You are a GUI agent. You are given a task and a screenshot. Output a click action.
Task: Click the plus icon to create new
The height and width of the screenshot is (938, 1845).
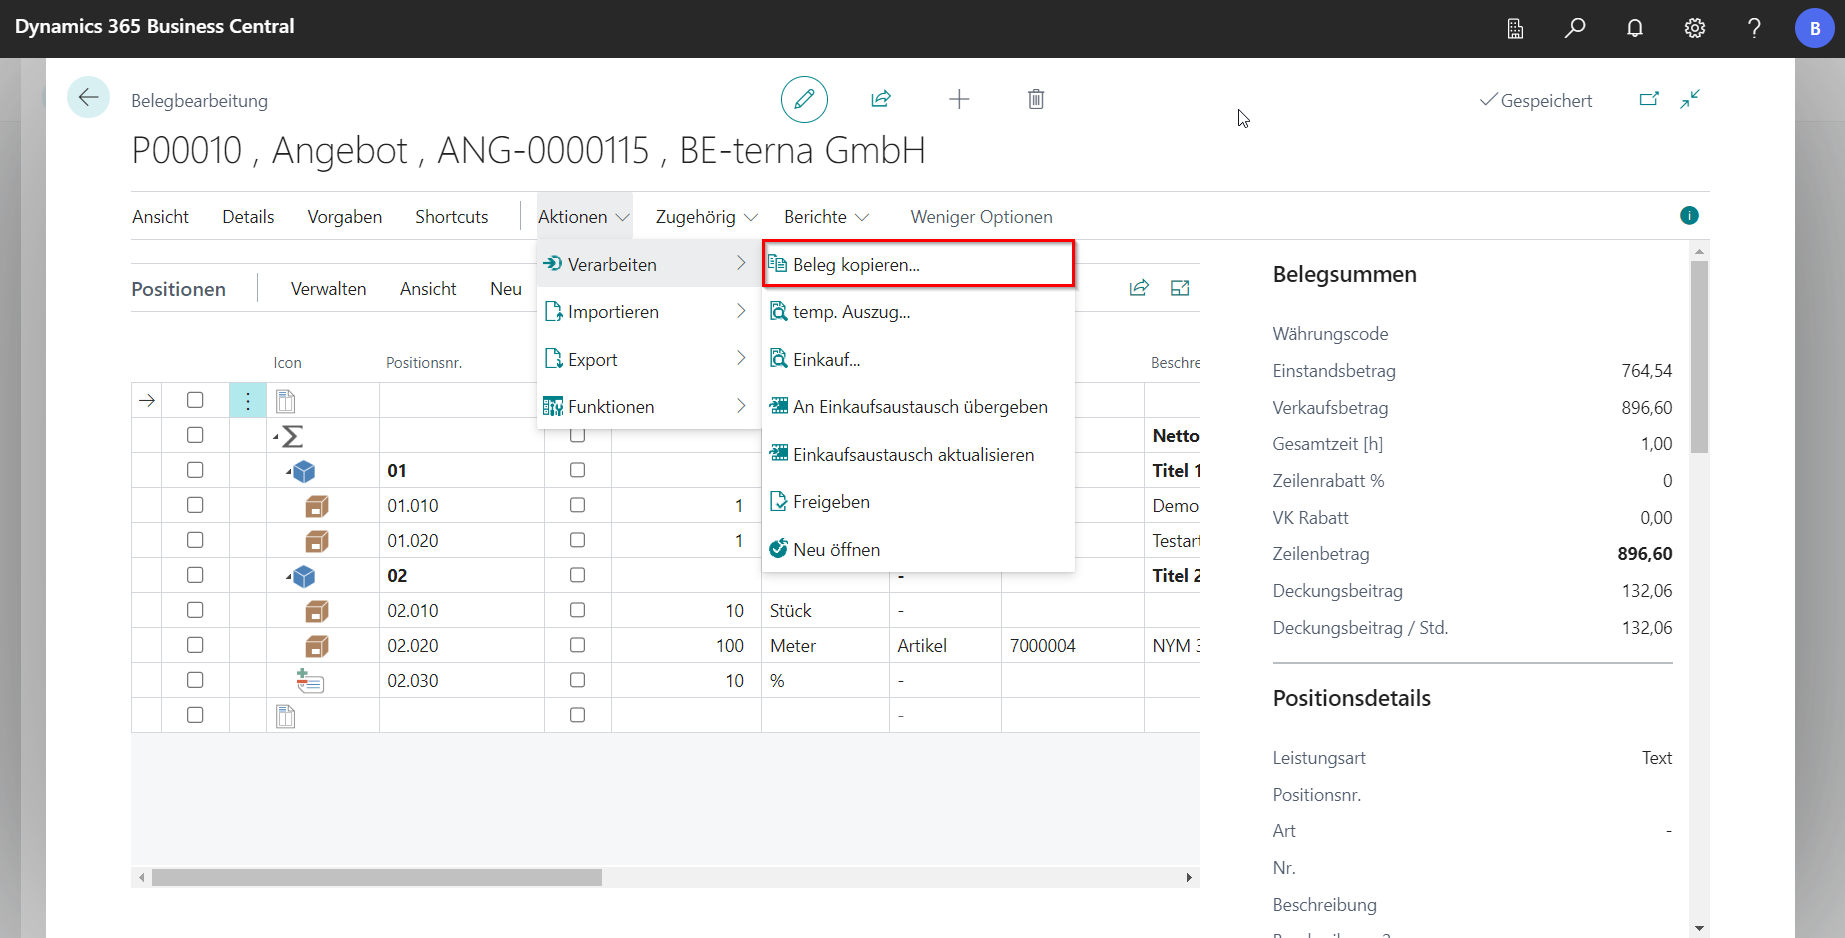coord(959,99)
